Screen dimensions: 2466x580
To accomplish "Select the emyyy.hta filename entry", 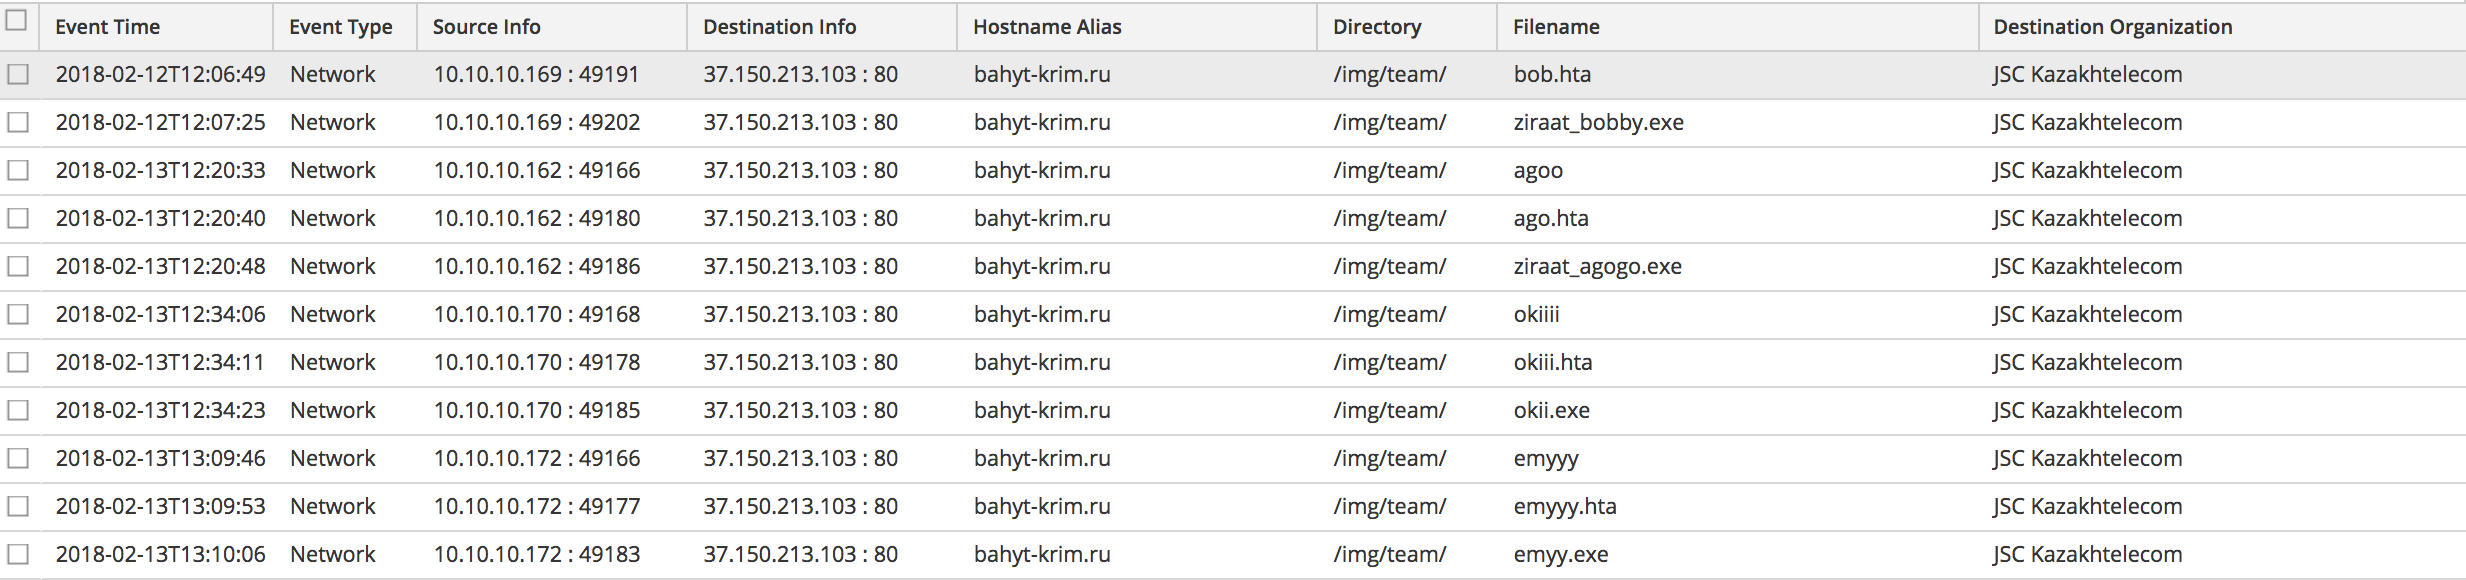I will [1564, 506].
